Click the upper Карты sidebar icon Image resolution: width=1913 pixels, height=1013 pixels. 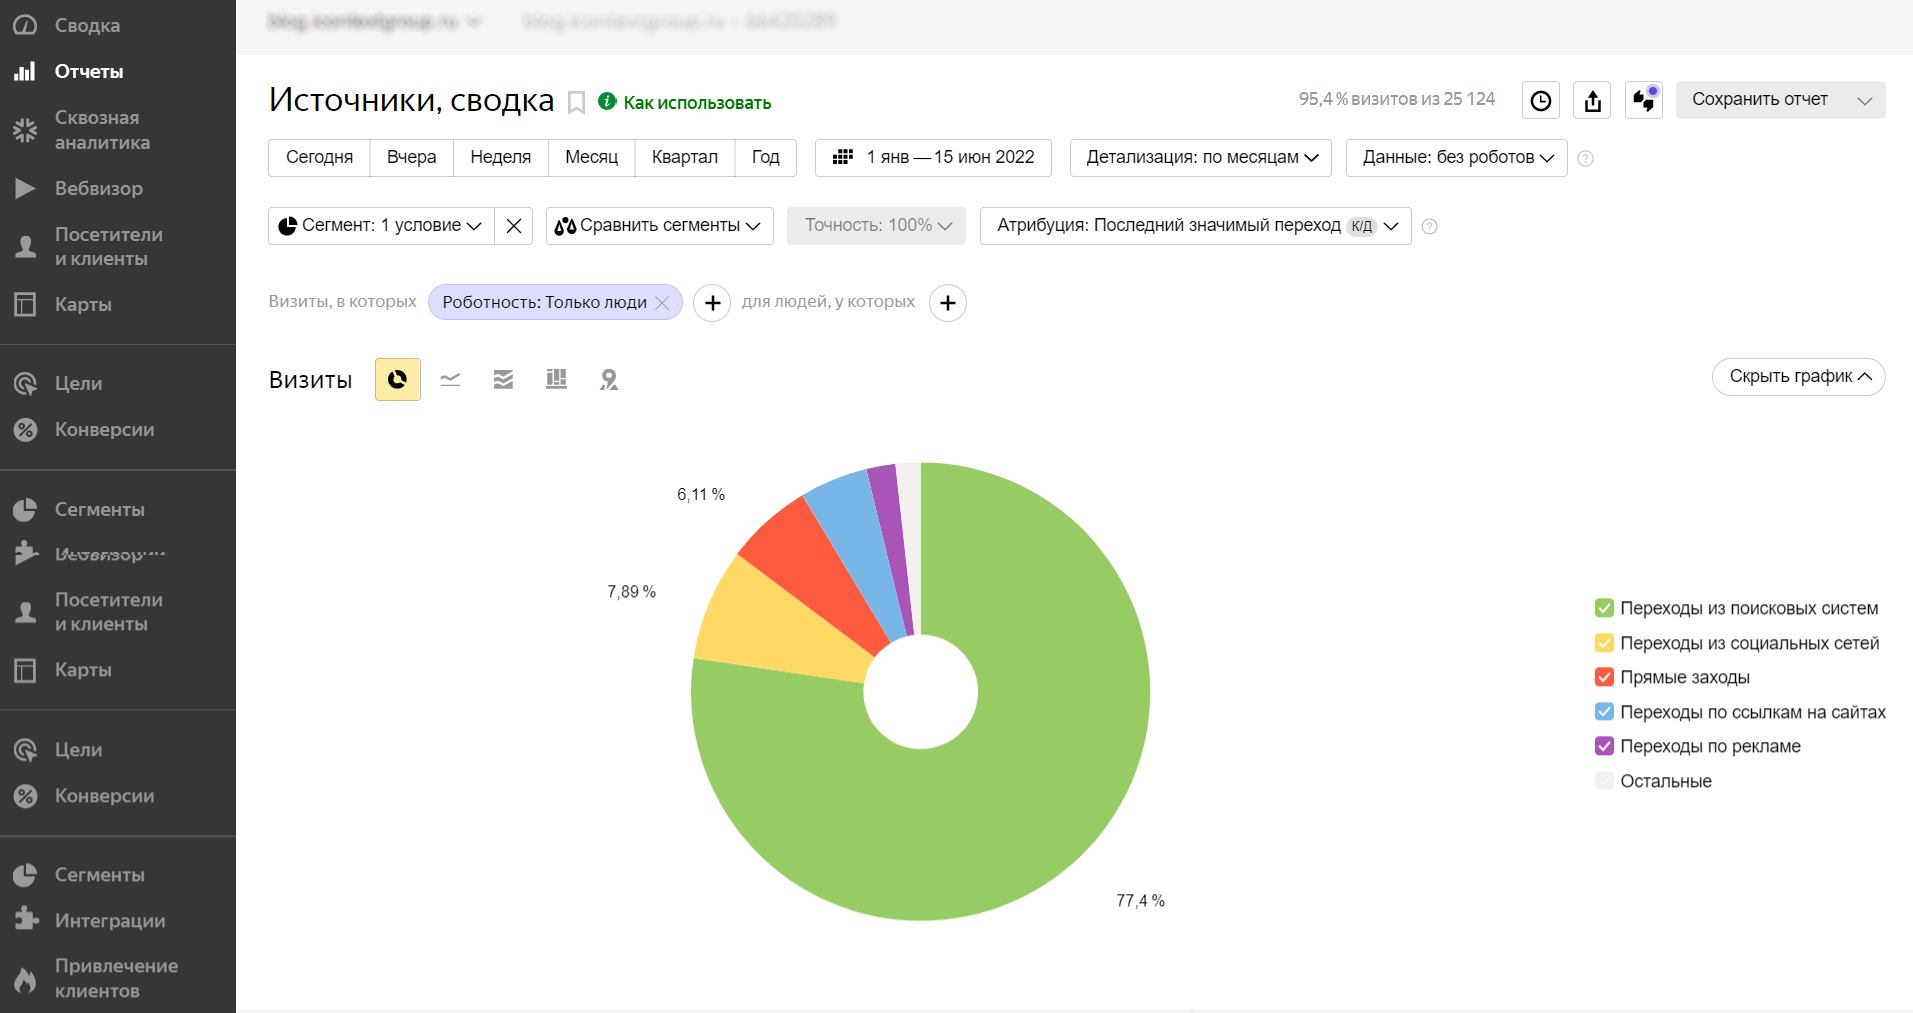coord(25,304)
